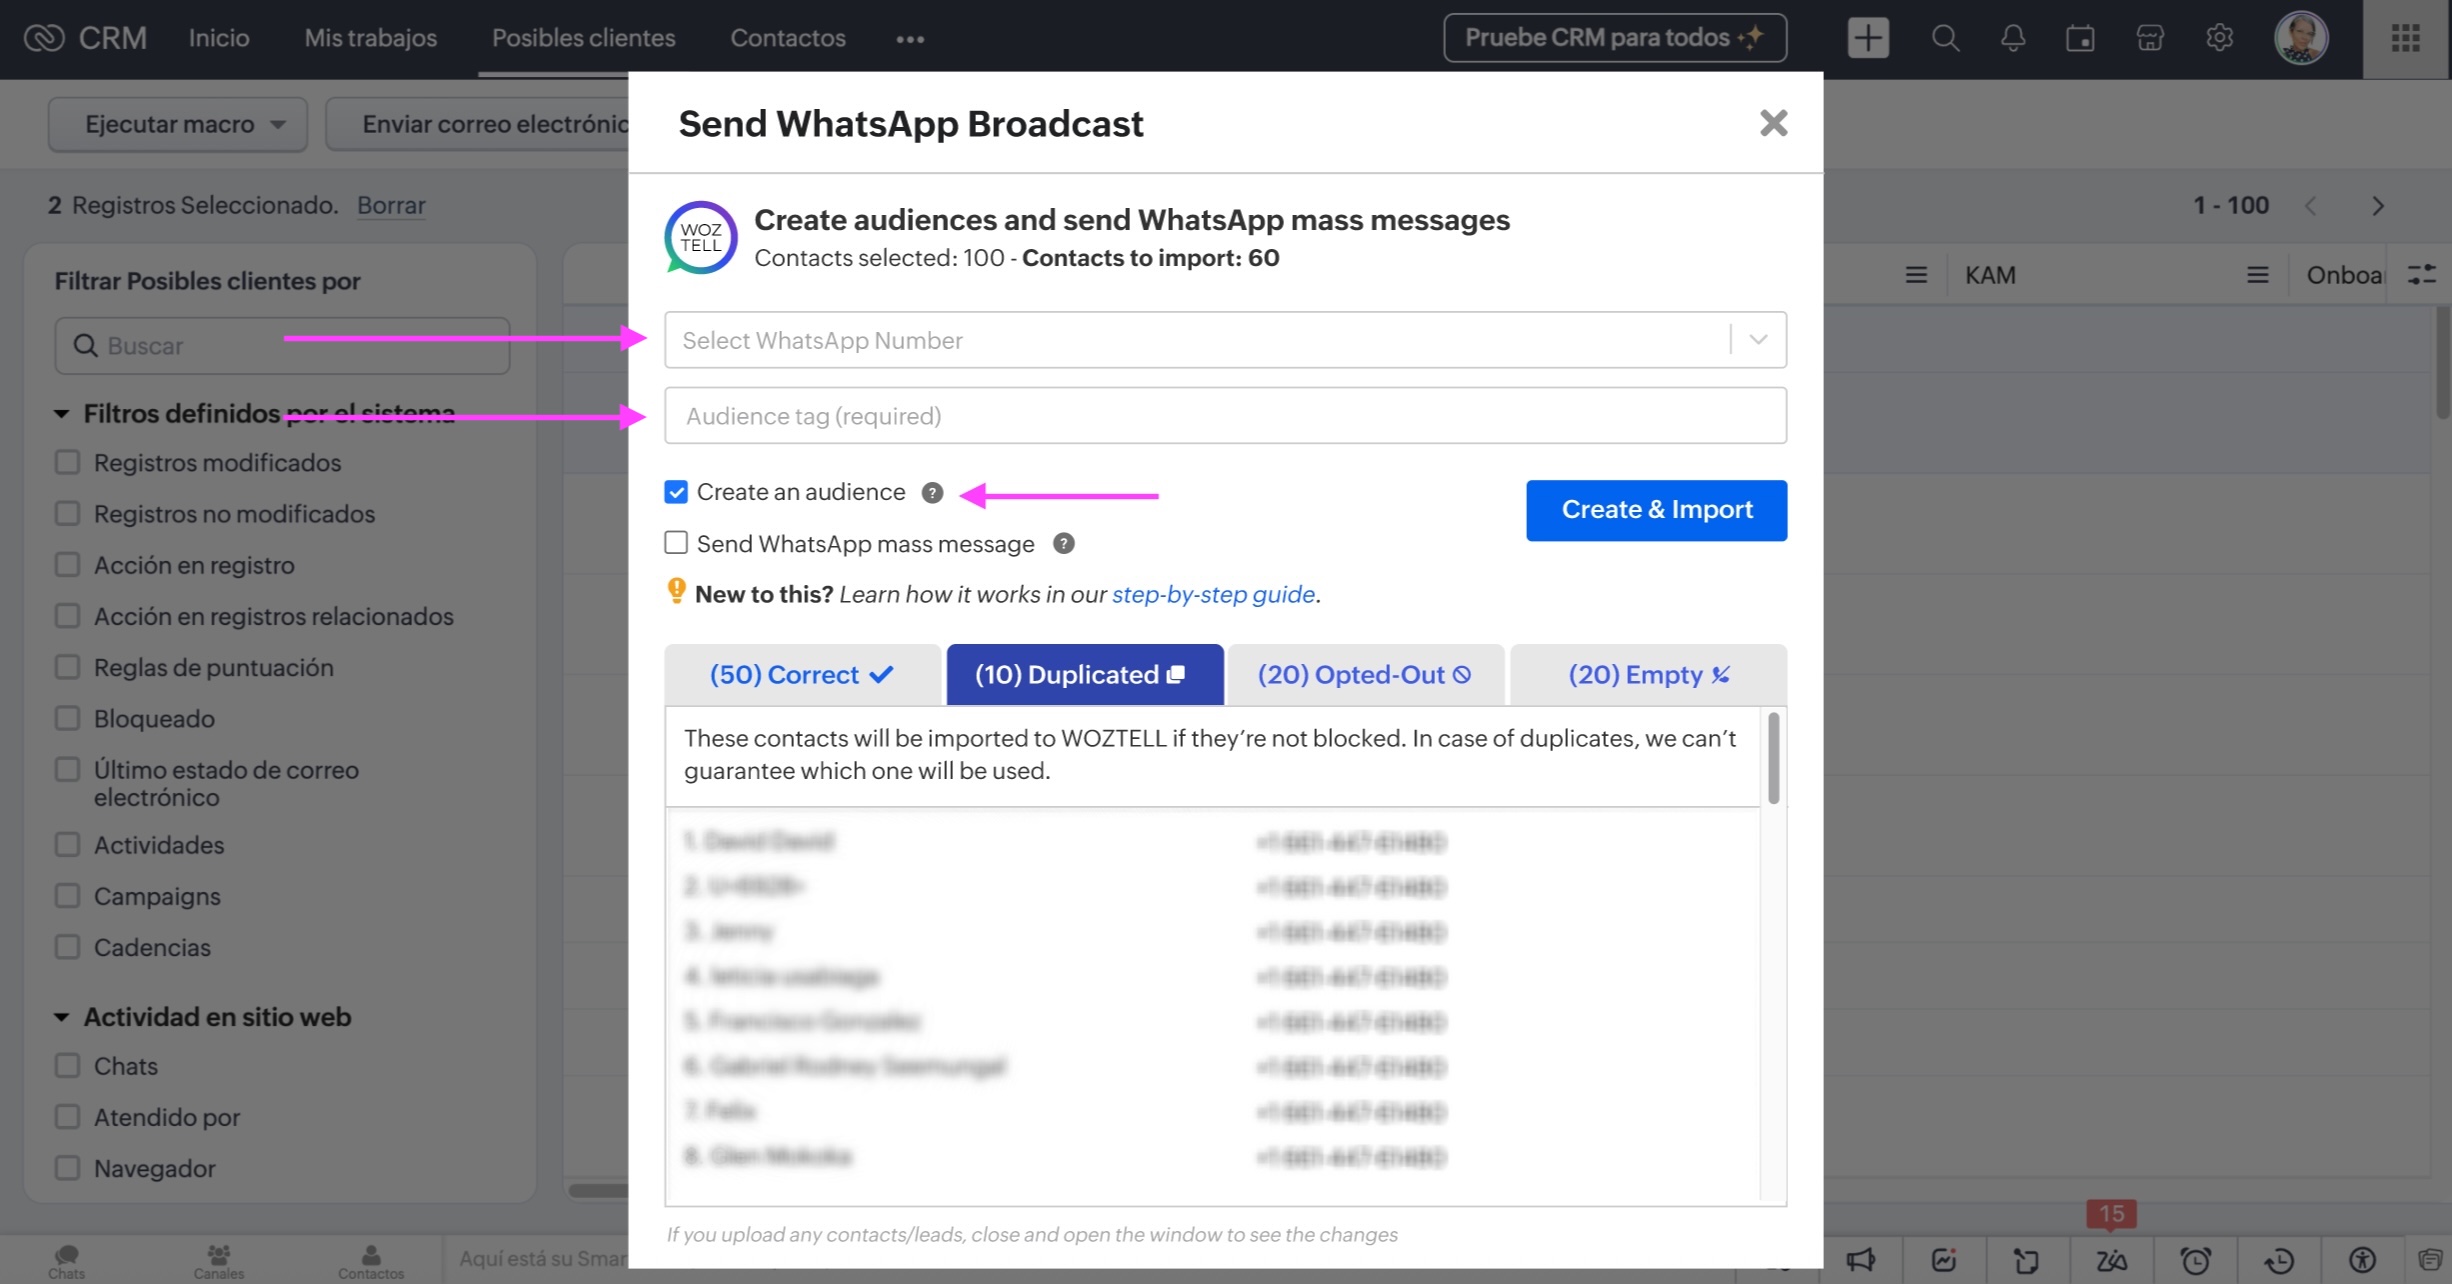Open the settings gear icon
This screenshot has width=2452, height=1284.
[2219, 38]
